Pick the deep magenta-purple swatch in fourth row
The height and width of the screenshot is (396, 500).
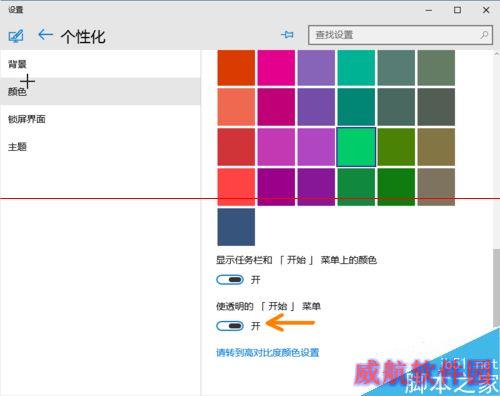[276, 187]
